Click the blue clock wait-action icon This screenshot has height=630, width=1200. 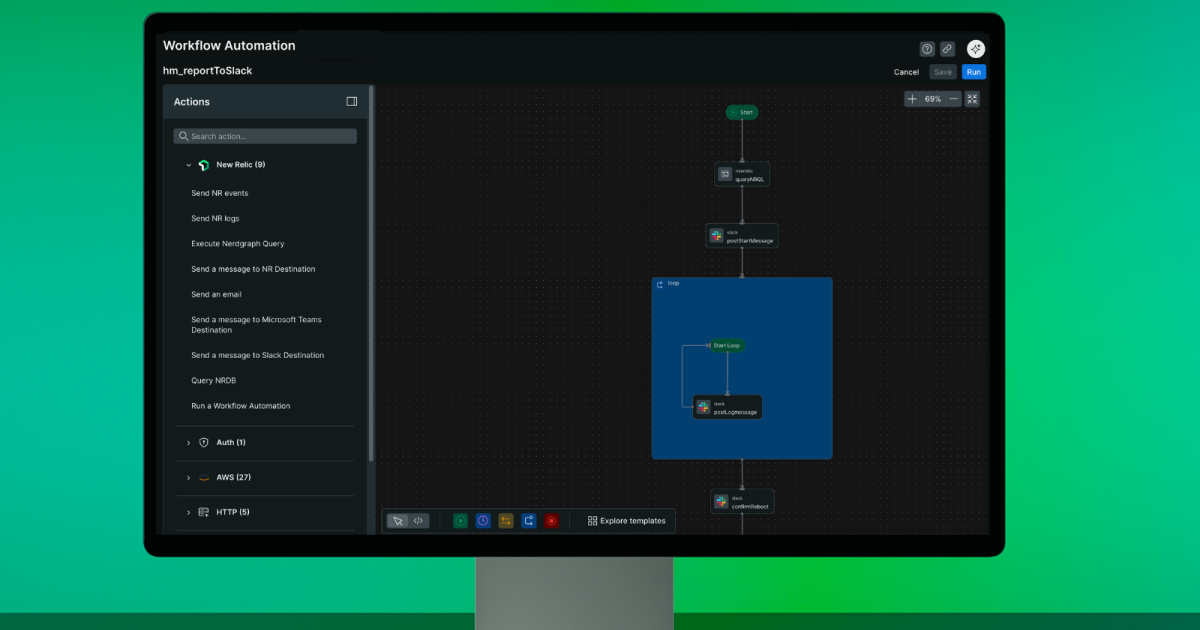(482, 520)
